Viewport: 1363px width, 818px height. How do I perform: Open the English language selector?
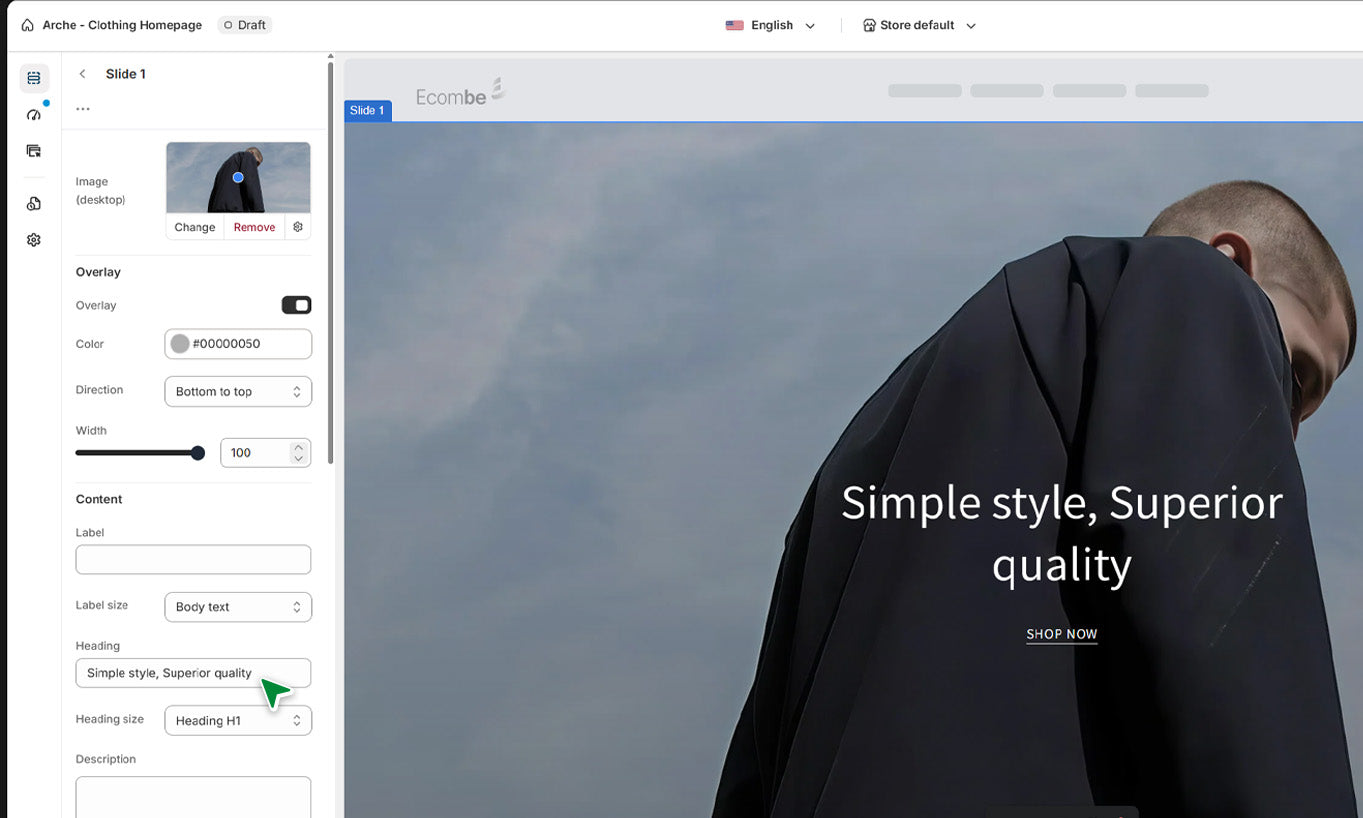770,25
